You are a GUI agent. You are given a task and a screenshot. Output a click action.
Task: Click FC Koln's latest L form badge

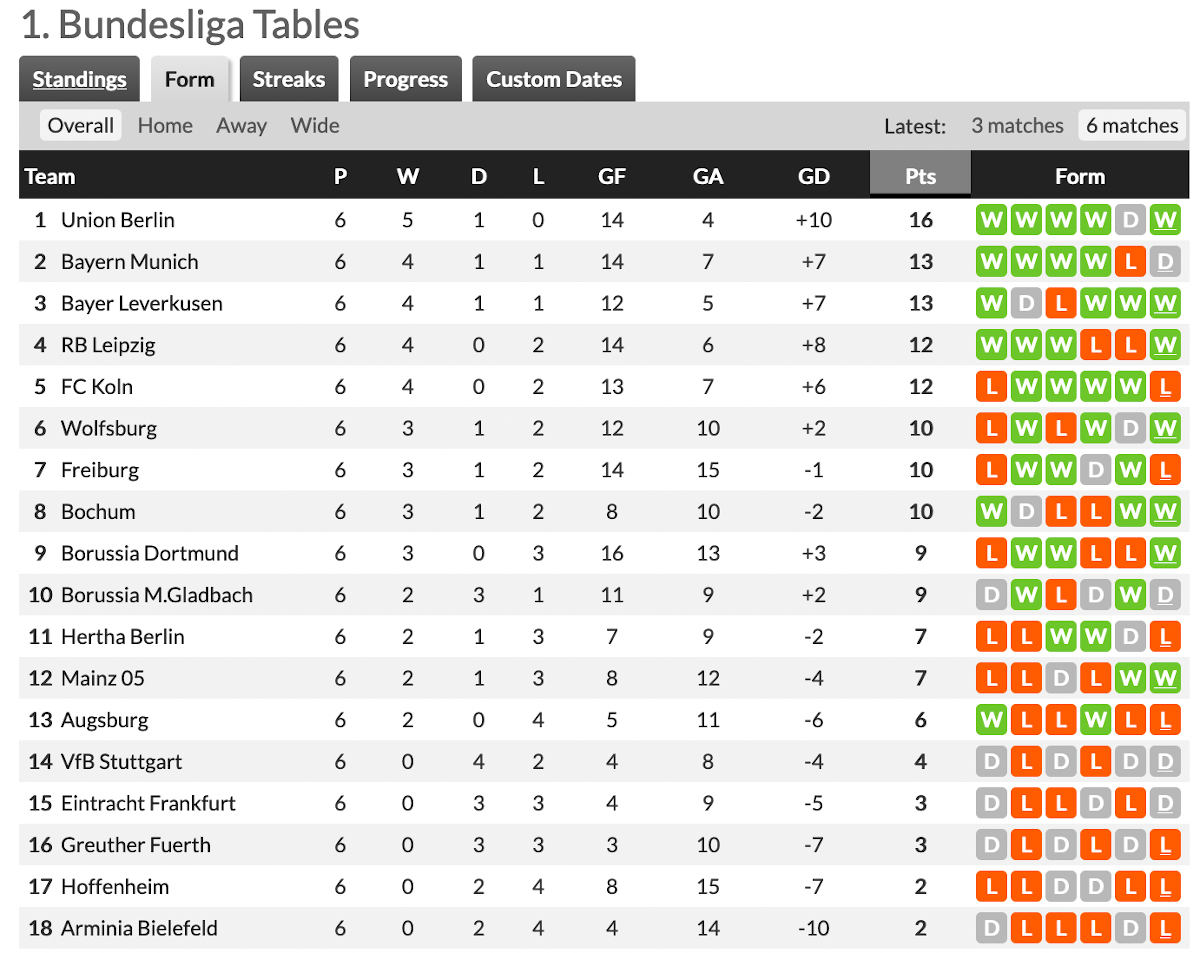1165,386
